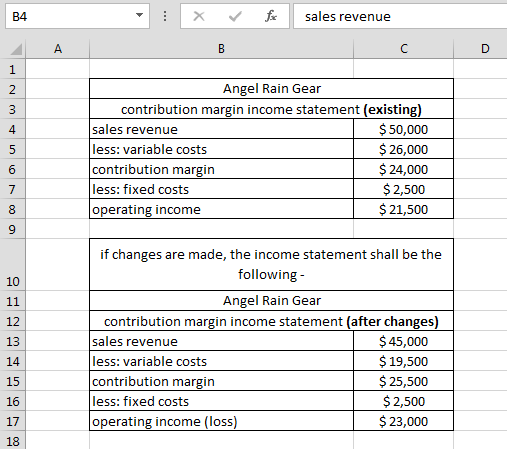Select the $50,000 cell
The image size is (507, 449).
403,129
